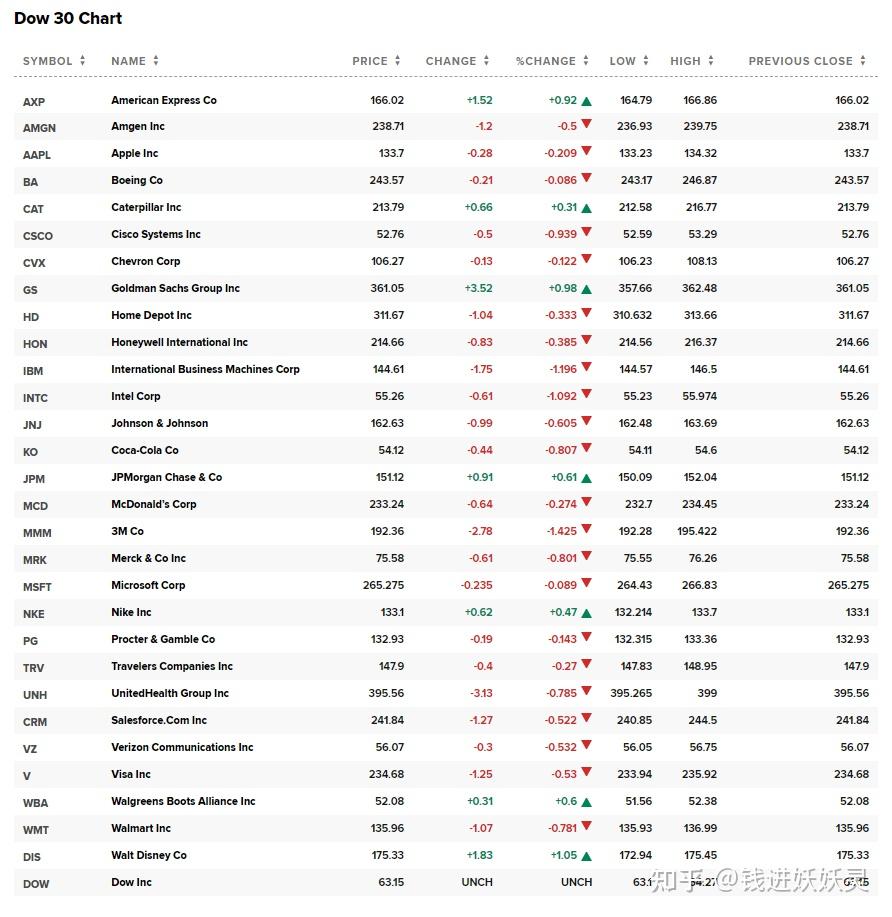This screenshot has width=892, height=917.
Task: Open the Goldman Sachs Group Inc link
Action: [175, 288]
